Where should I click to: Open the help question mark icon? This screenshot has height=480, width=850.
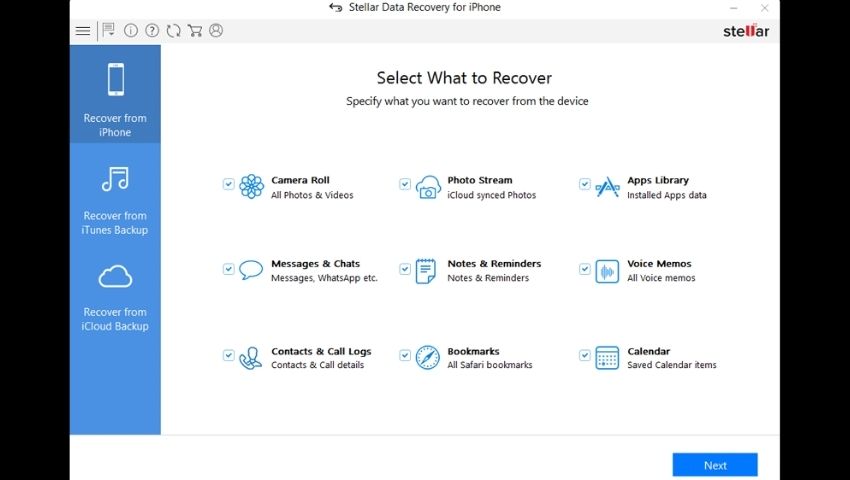(x=152, y=30)
